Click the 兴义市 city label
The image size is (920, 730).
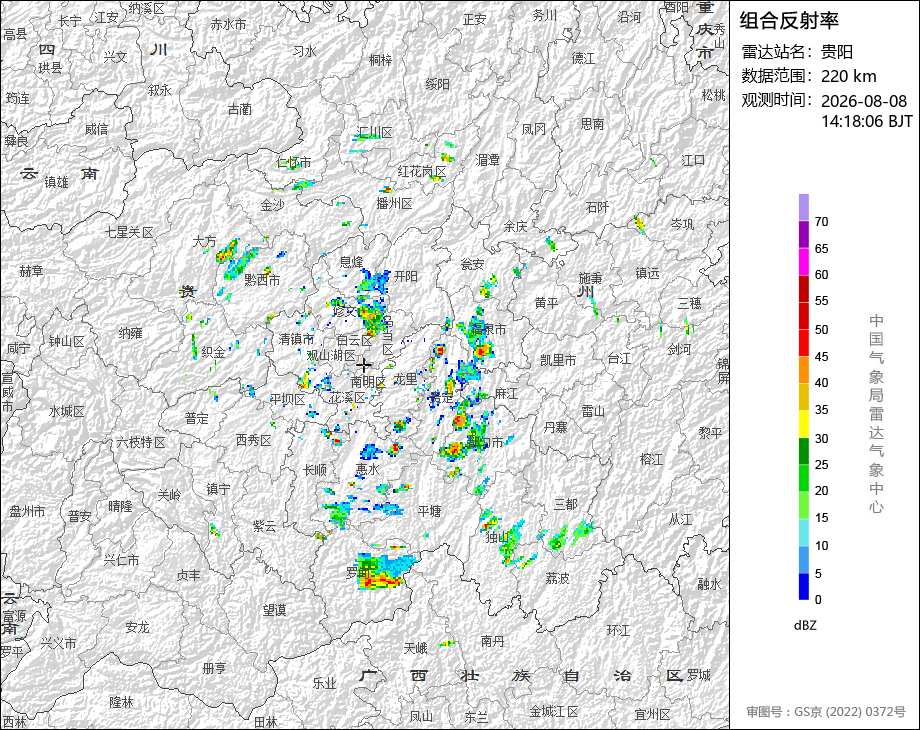58,643
